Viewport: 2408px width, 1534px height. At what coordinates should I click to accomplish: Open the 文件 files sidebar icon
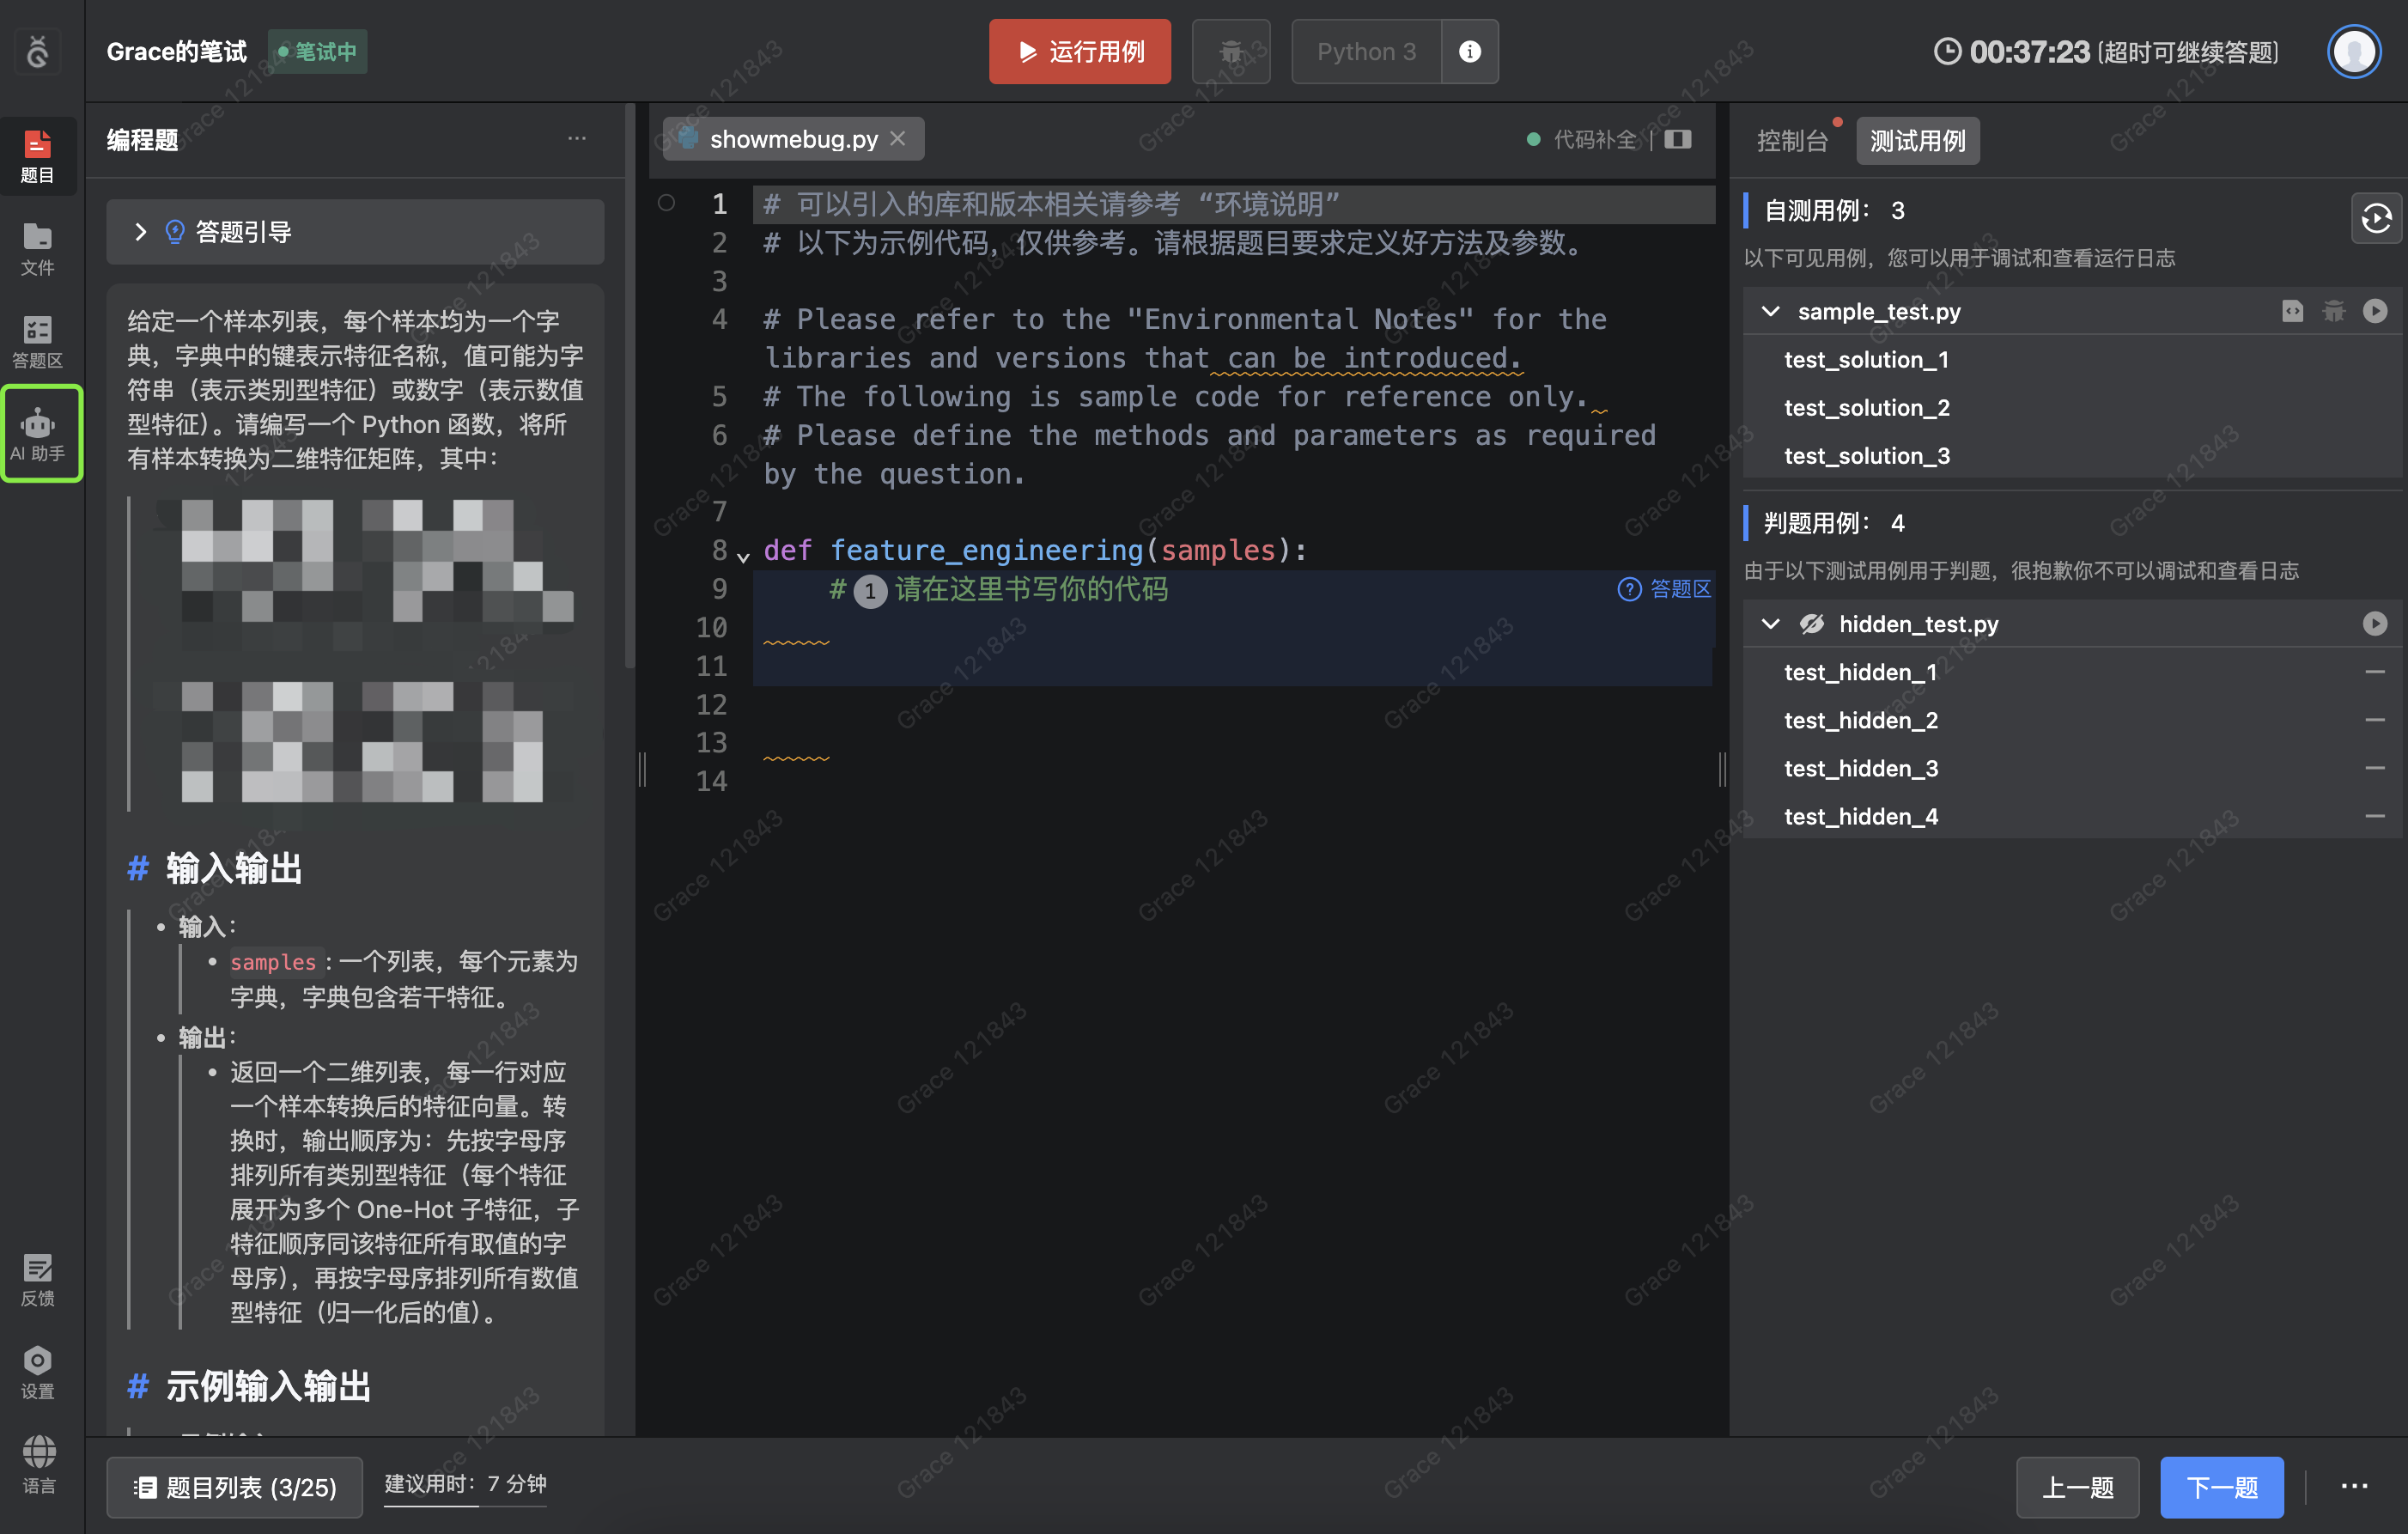pyautogui.click(x=38, y=248)
